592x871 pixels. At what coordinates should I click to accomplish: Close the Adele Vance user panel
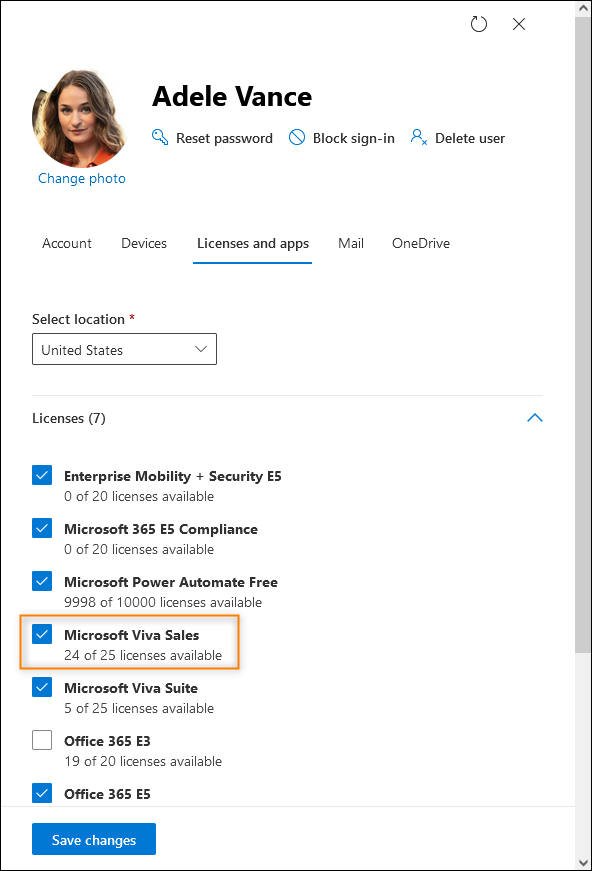[519, 24]
